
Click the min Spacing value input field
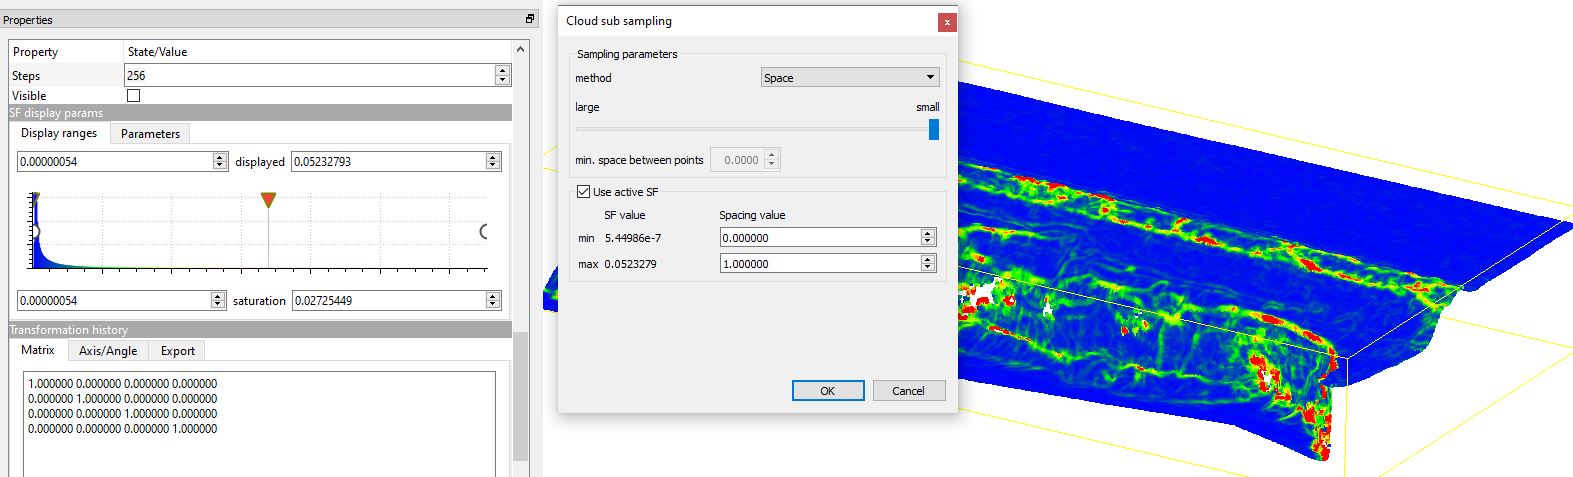coord(820,238)
